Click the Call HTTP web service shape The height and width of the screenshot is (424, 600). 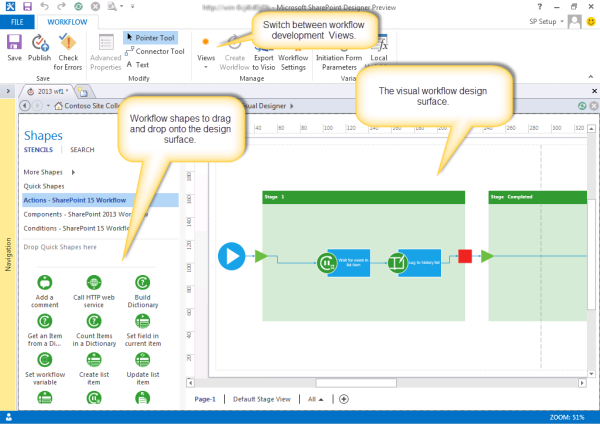[x=94, y=292]
